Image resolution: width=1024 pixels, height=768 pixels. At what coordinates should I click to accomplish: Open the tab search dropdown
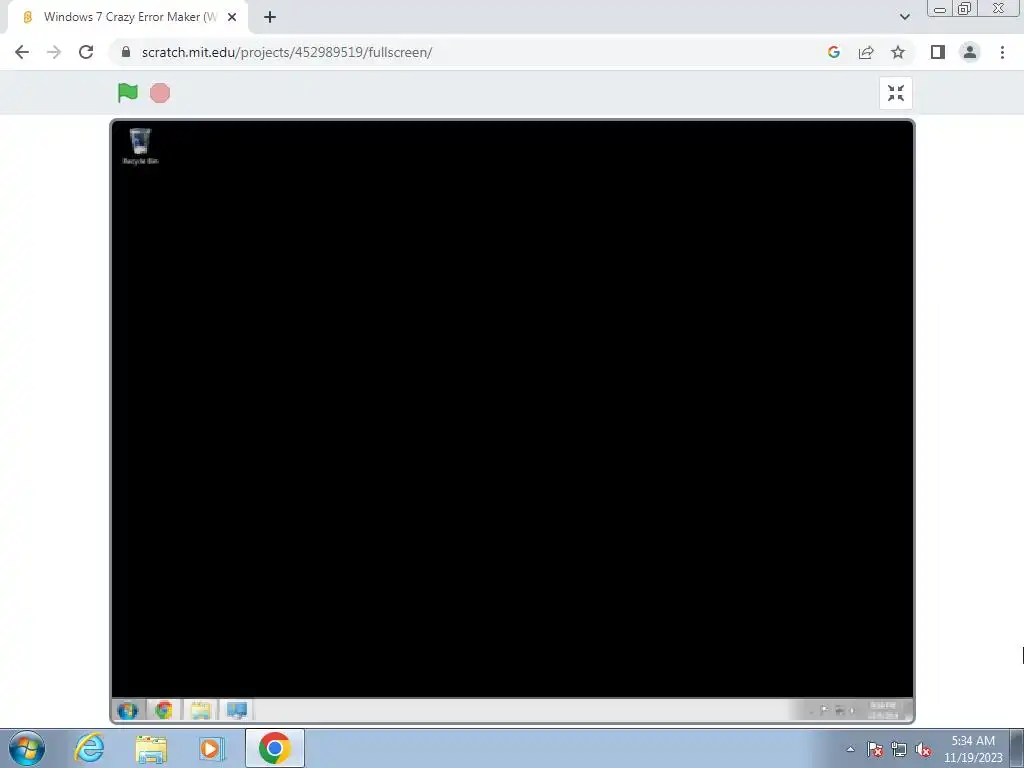[x=904, y=18]
